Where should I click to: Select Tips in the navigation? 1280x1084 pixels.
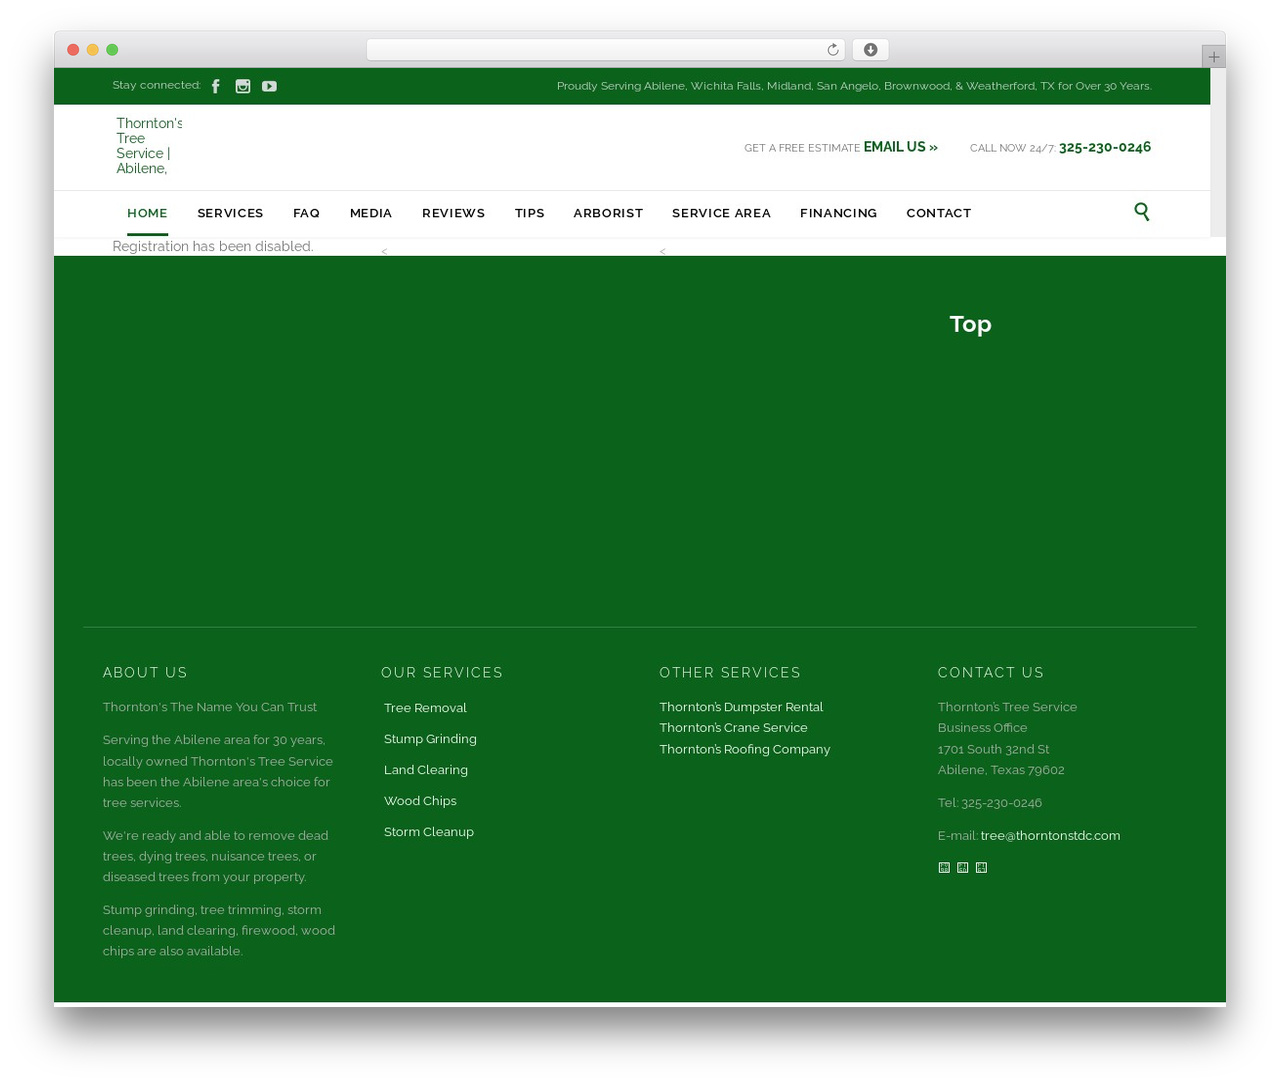tap(530, 213)
